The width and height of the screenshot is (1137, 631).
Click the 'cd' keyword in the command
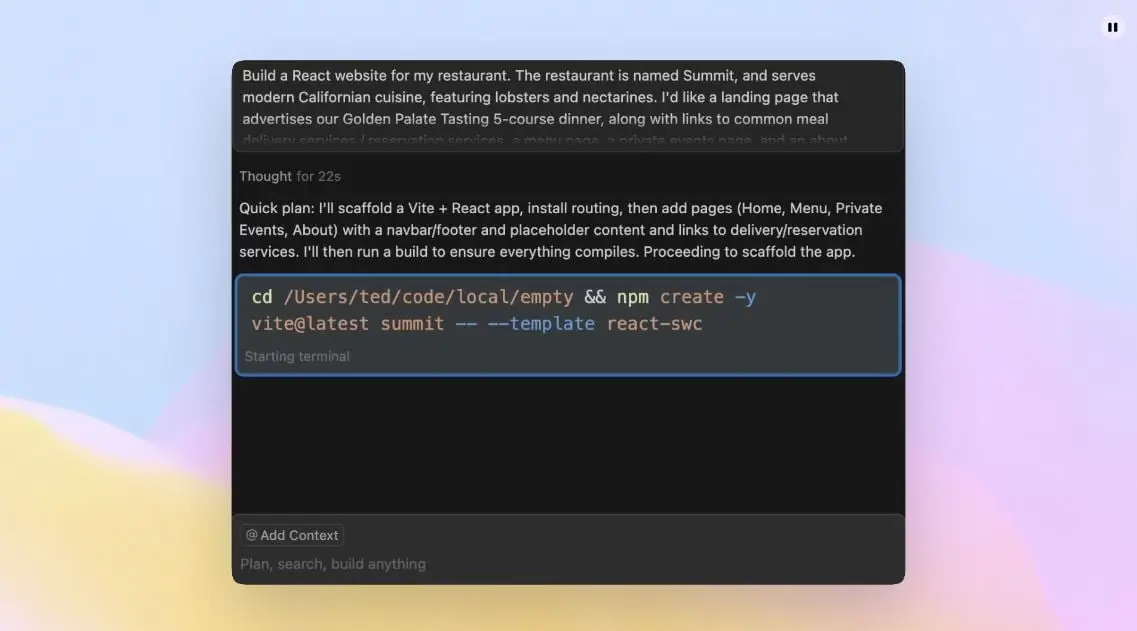click(x=262, y=297)
